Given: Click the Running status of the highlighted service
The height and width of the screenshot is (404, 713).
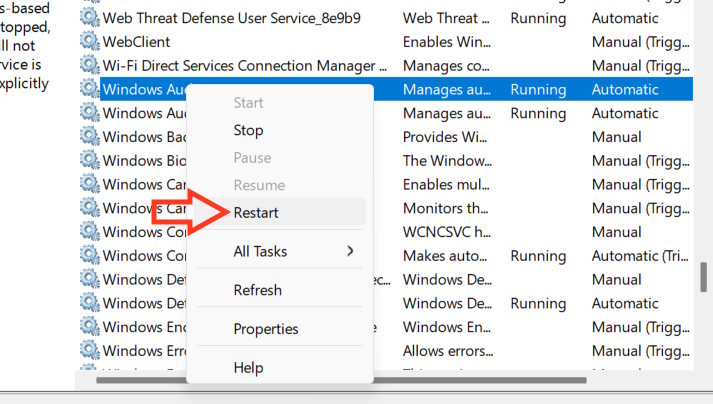Looking at the screenshot, I should tap(538, 89).
